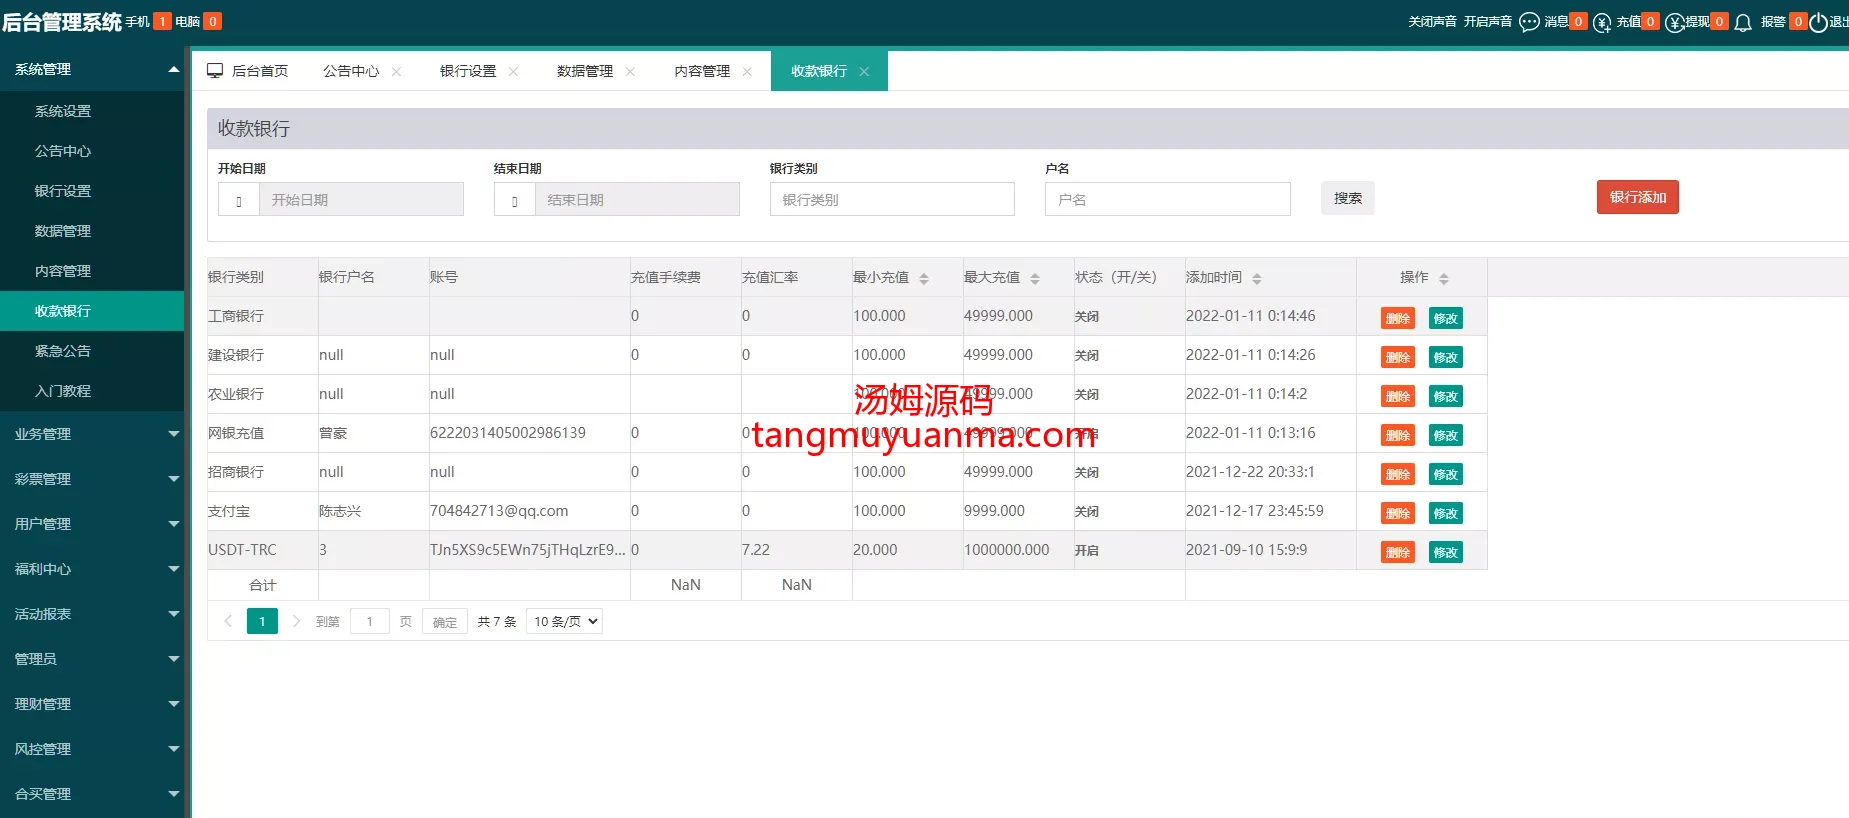Image resolution: width=1849 pixels, height=818 pixels.
Task: Turn off sound with 关闭声音
Action: [x=1432, y=21]
